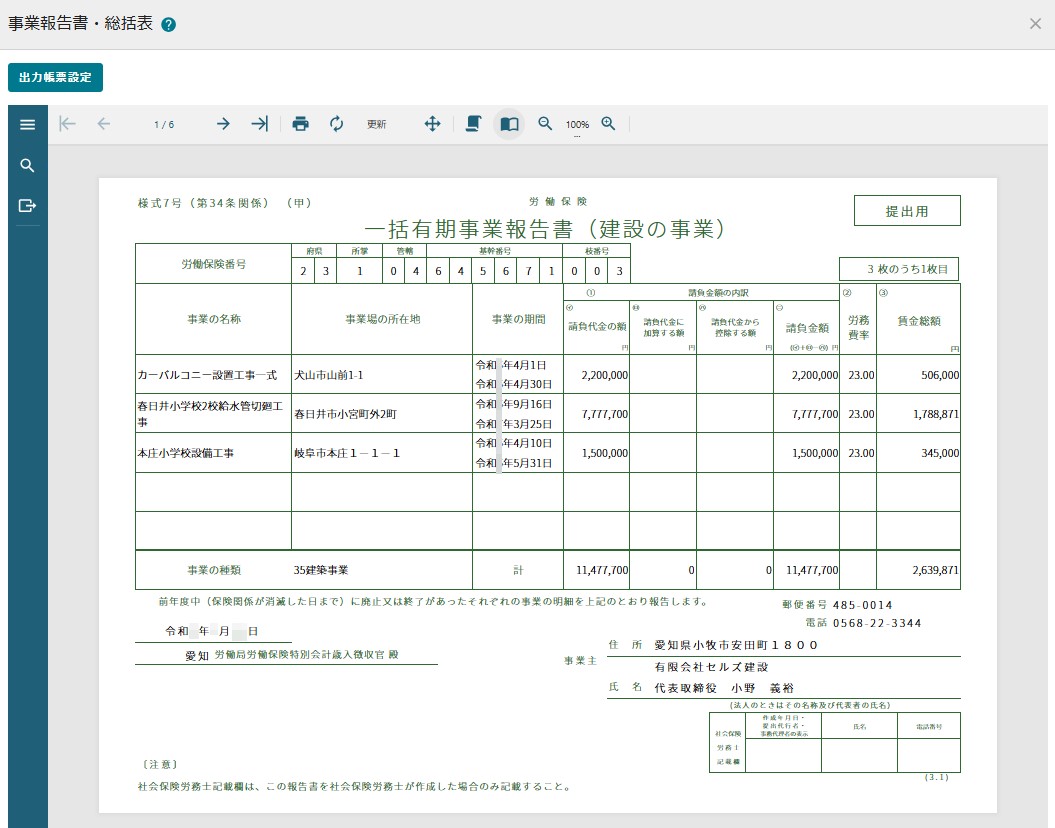This screenshot has width=1055, height=828.
Task: Click the 3枚のうち1枚目 box
Action: coord(899,269)
